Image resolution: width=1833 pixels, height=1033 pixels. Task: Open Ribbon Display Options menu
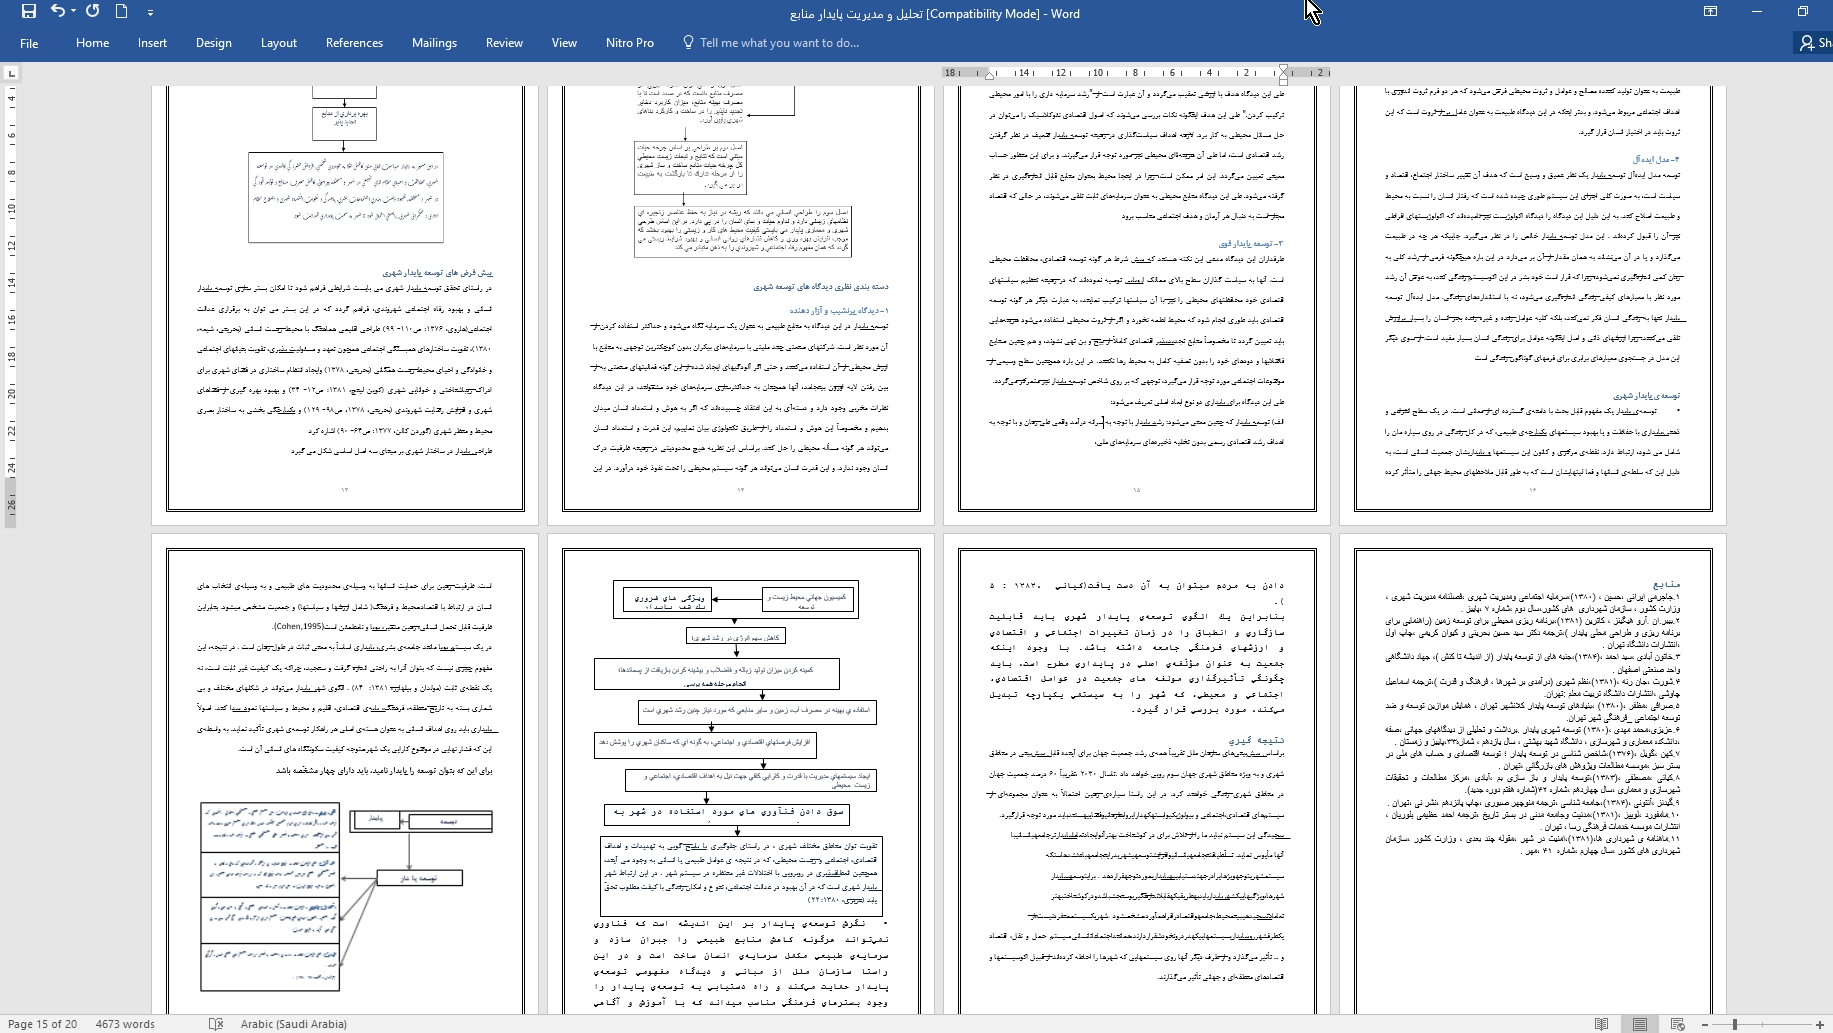coord(1710,12)
